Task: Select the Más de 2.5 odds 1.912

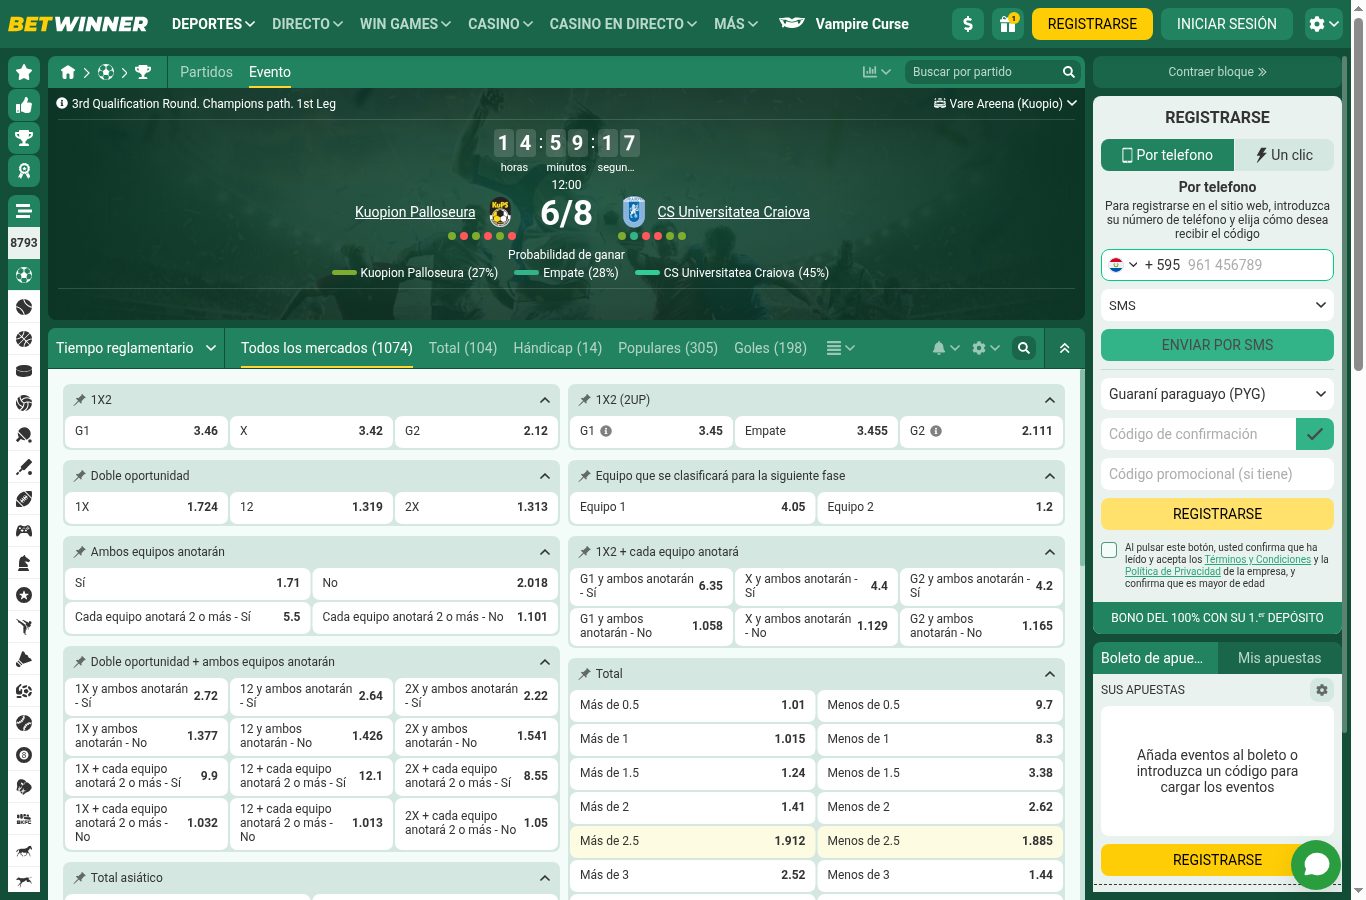Action: 691,841
